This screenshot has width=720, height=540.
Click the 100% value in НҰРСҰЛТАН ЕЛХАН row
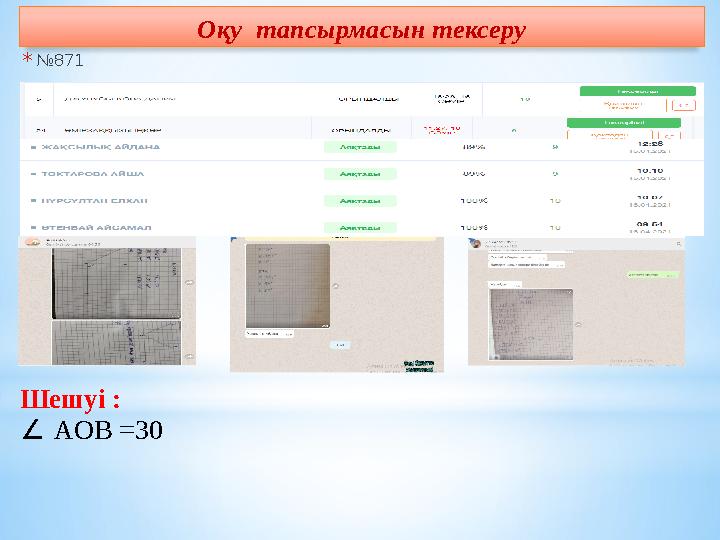pyautogui.click(x=474, y=201)
